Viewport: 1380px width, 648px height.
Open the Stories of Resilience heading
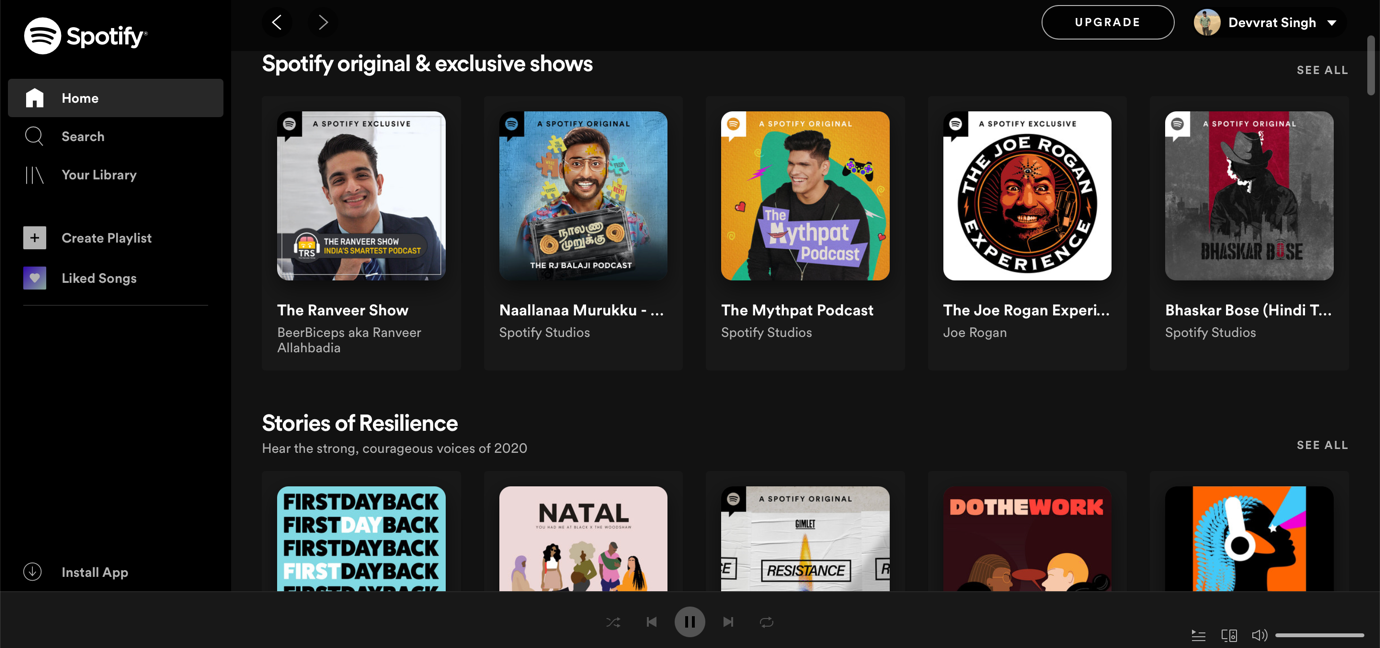(360, 423)
